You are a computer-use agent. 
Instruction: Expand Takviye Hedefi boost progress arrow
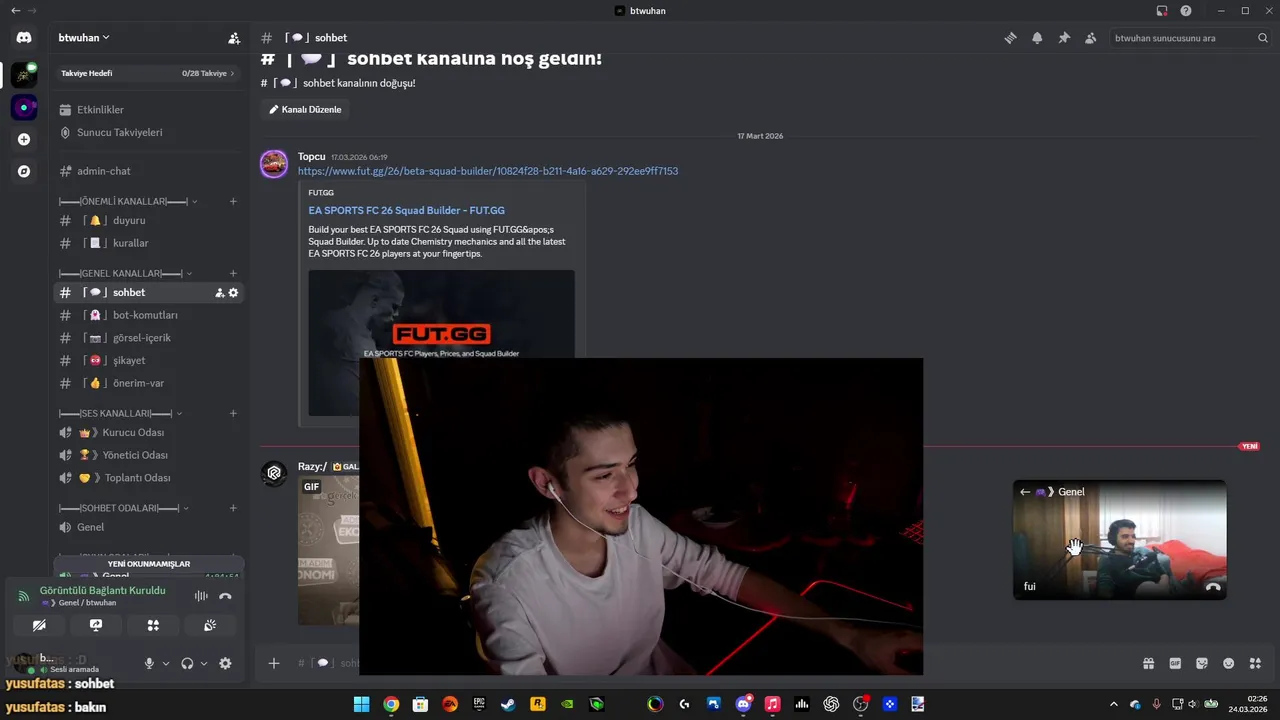coord(233,73)
